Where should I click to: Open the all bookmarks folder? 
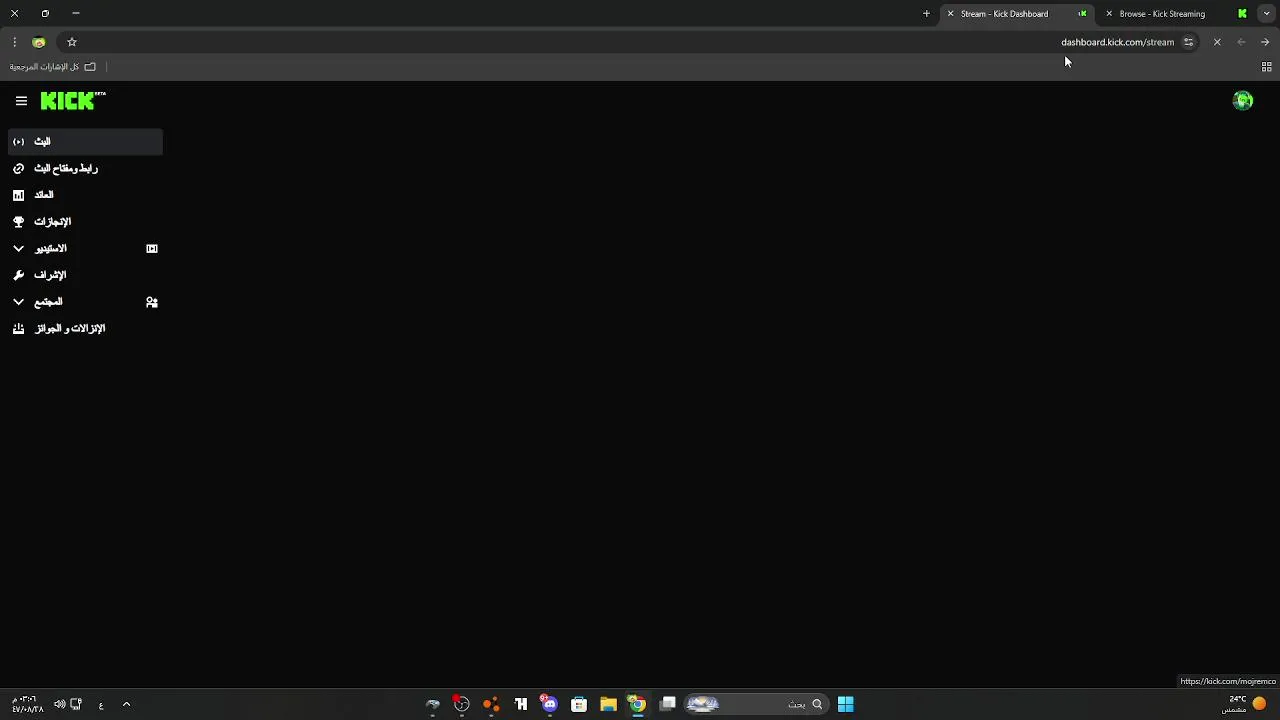click(53, 67)
